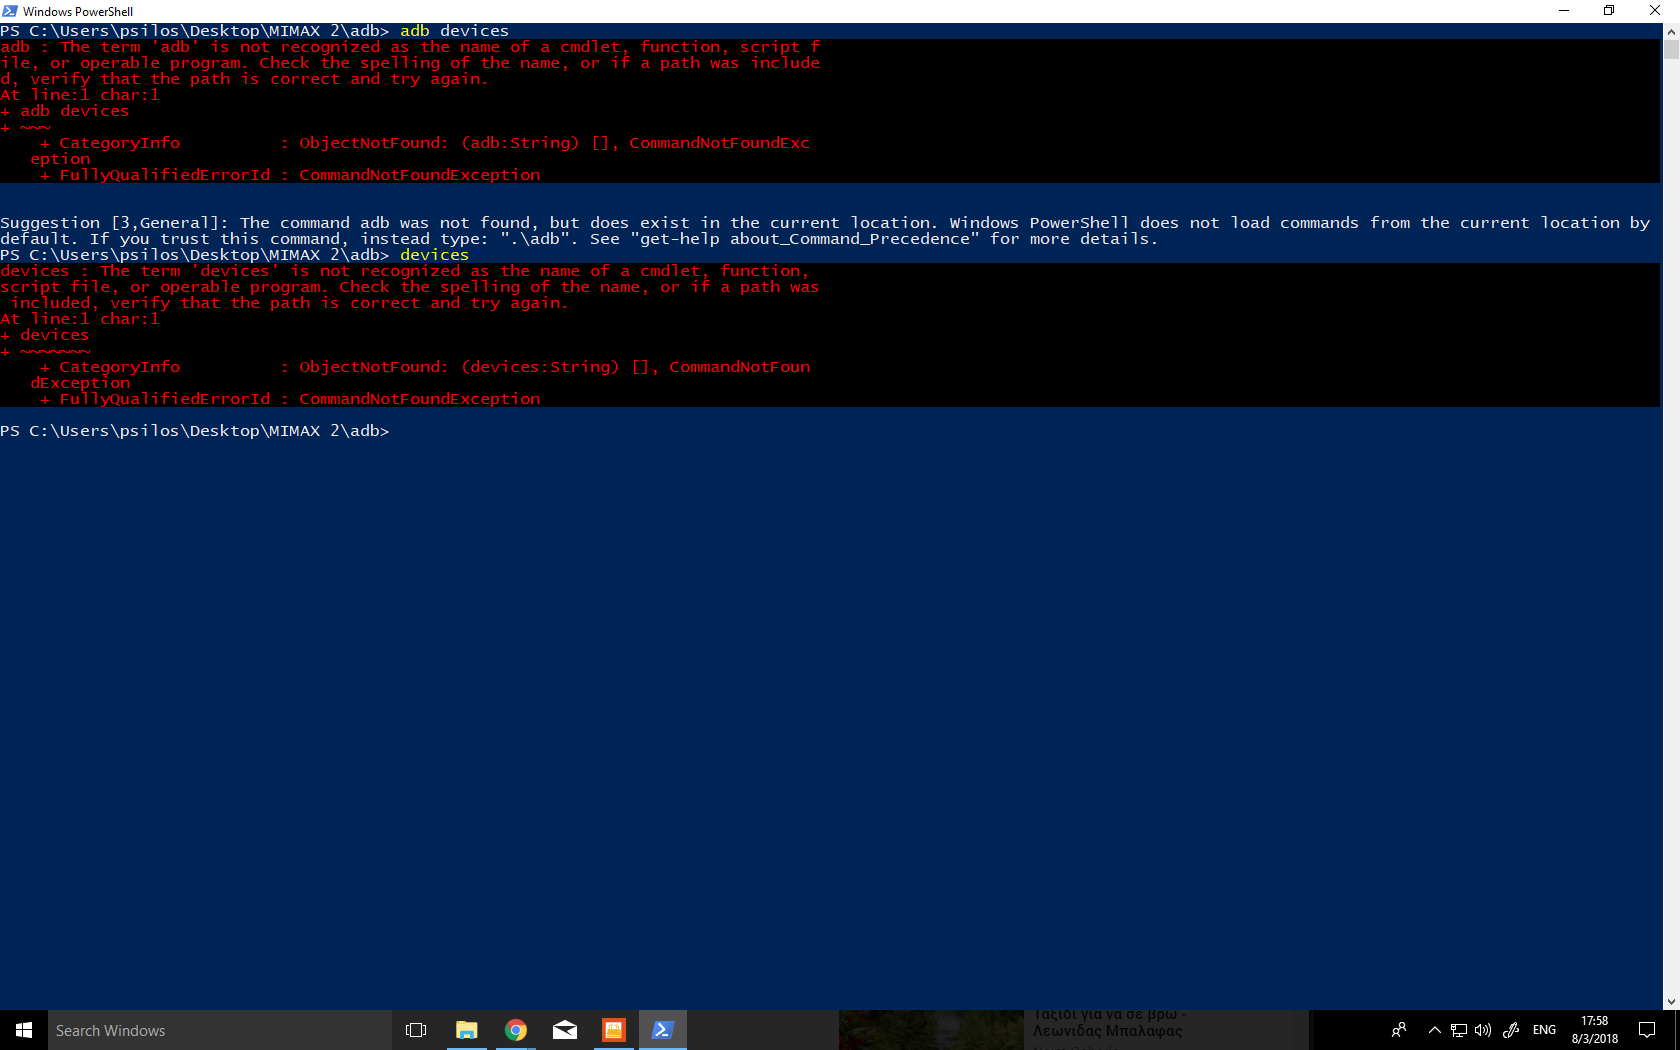Image resolution: width=1680 pixels, height=1050 pixels.
Task: Open the Action Center notifications icon
Action: tap(1647, 1030)
